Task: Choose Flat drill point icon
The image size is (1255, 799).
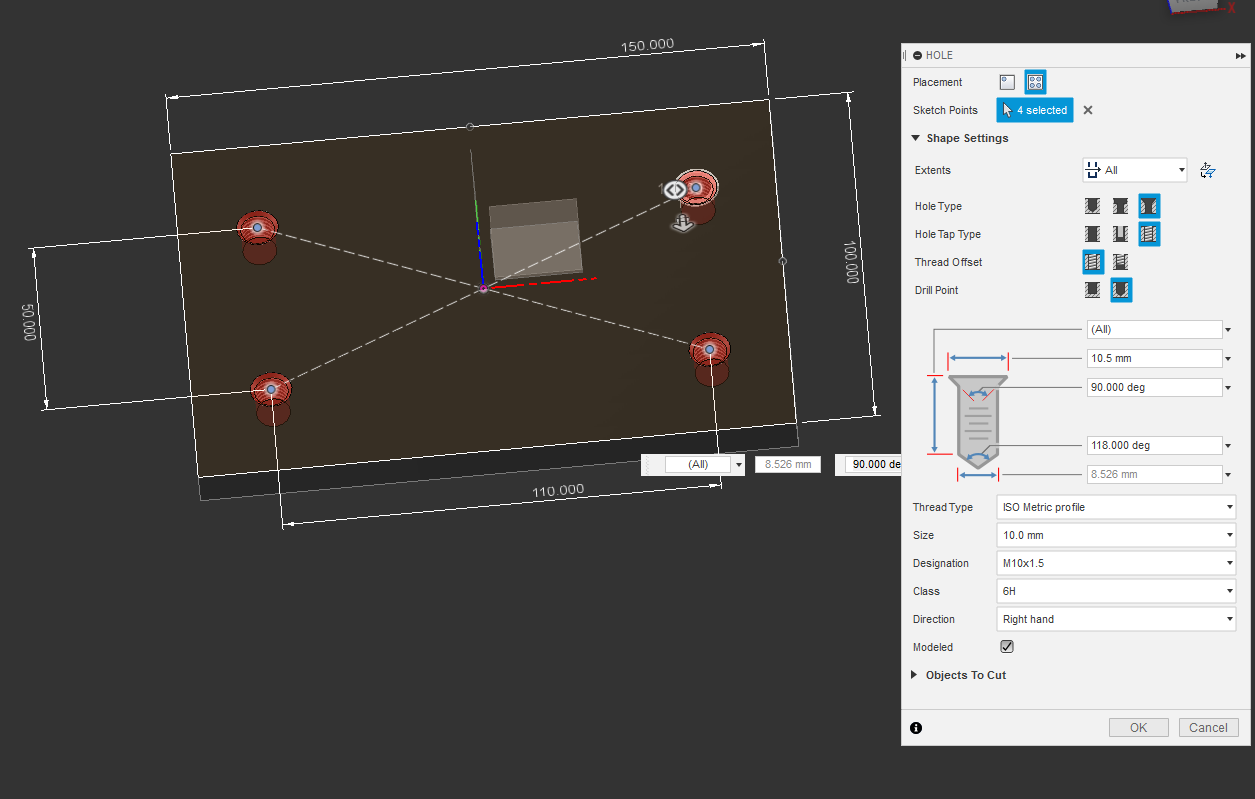Action: [x=1093, y=290]
